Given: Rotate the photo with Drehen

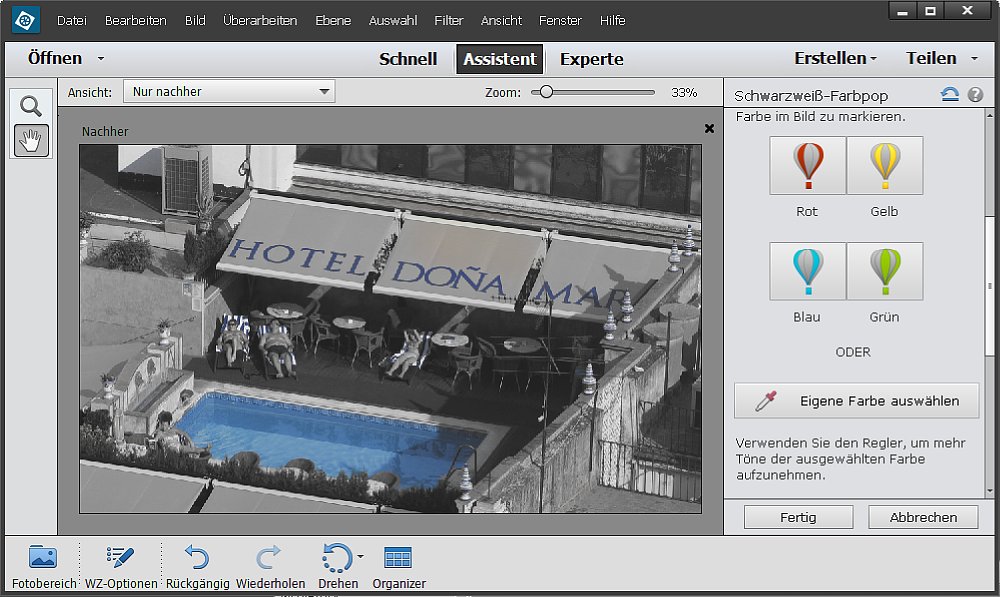Looking at the screenshot, I should coord(337,566).
